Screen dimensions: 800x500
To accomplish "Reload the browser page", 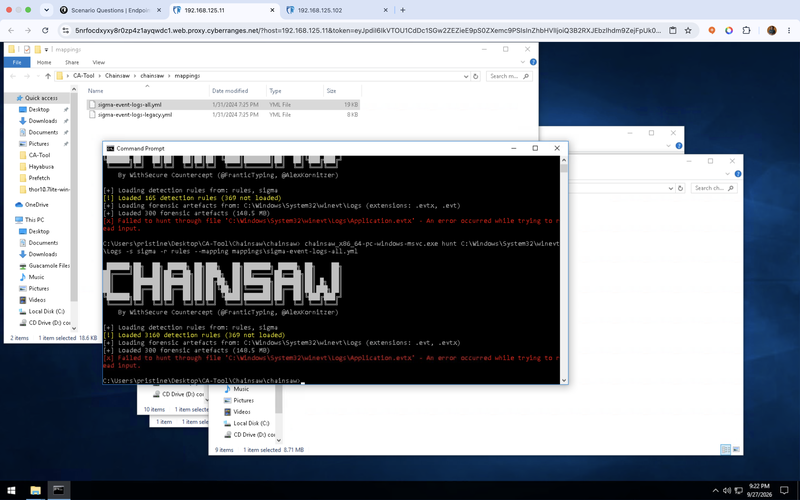I will tap(45, 31).
